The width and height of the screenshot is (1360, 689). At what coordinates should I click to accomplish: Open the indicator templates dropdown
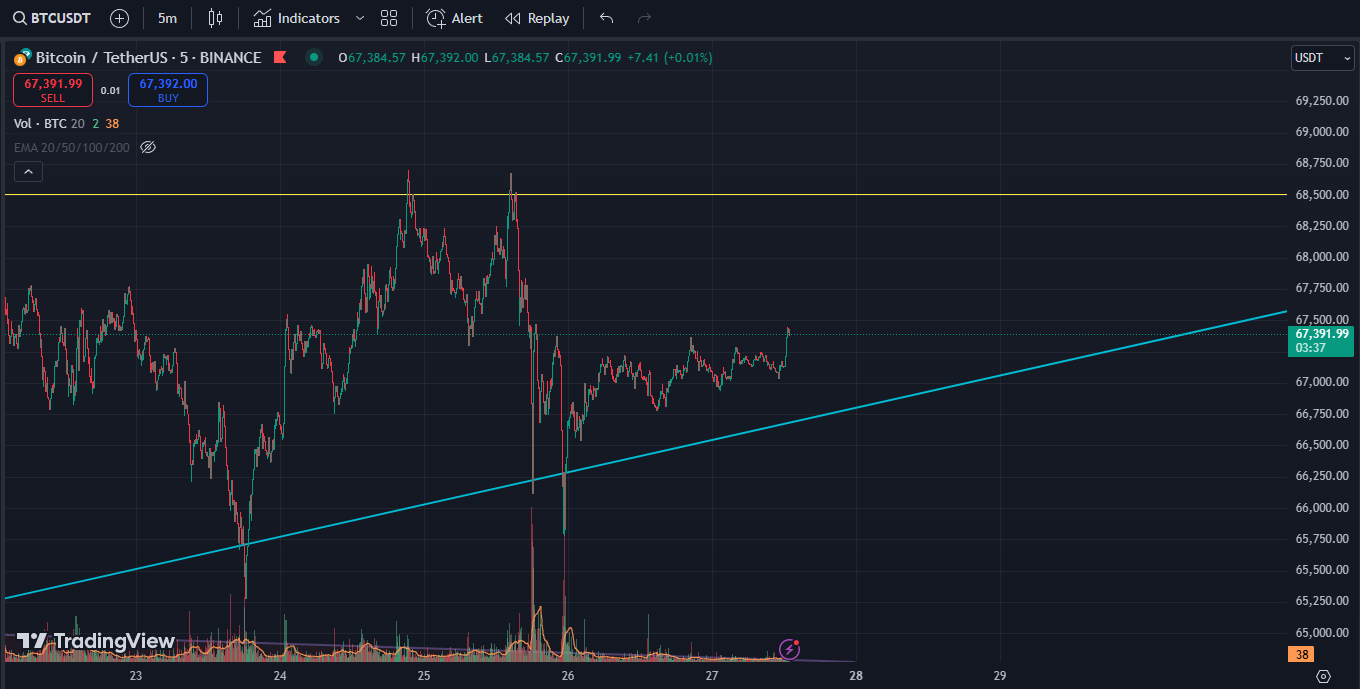coord(360,17)
